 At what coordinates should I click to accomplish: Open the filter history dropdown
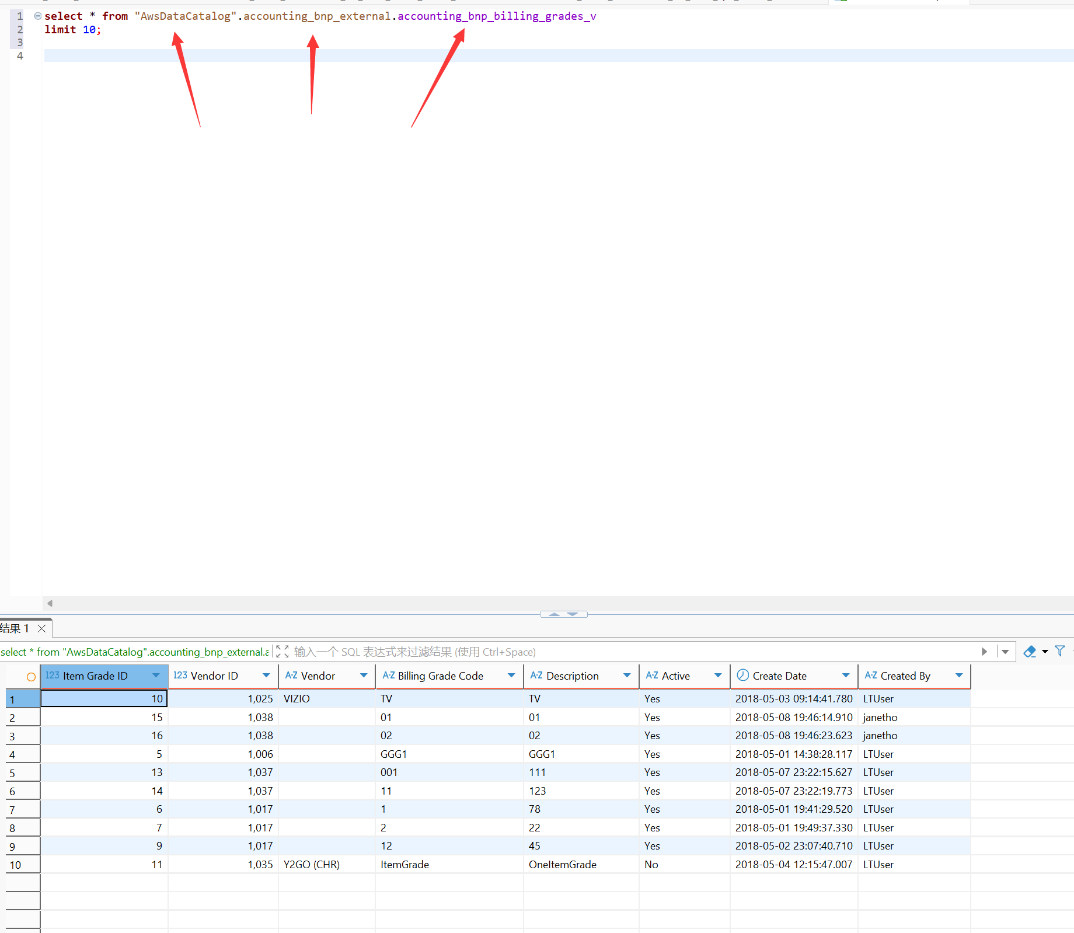pos(1005,651)
